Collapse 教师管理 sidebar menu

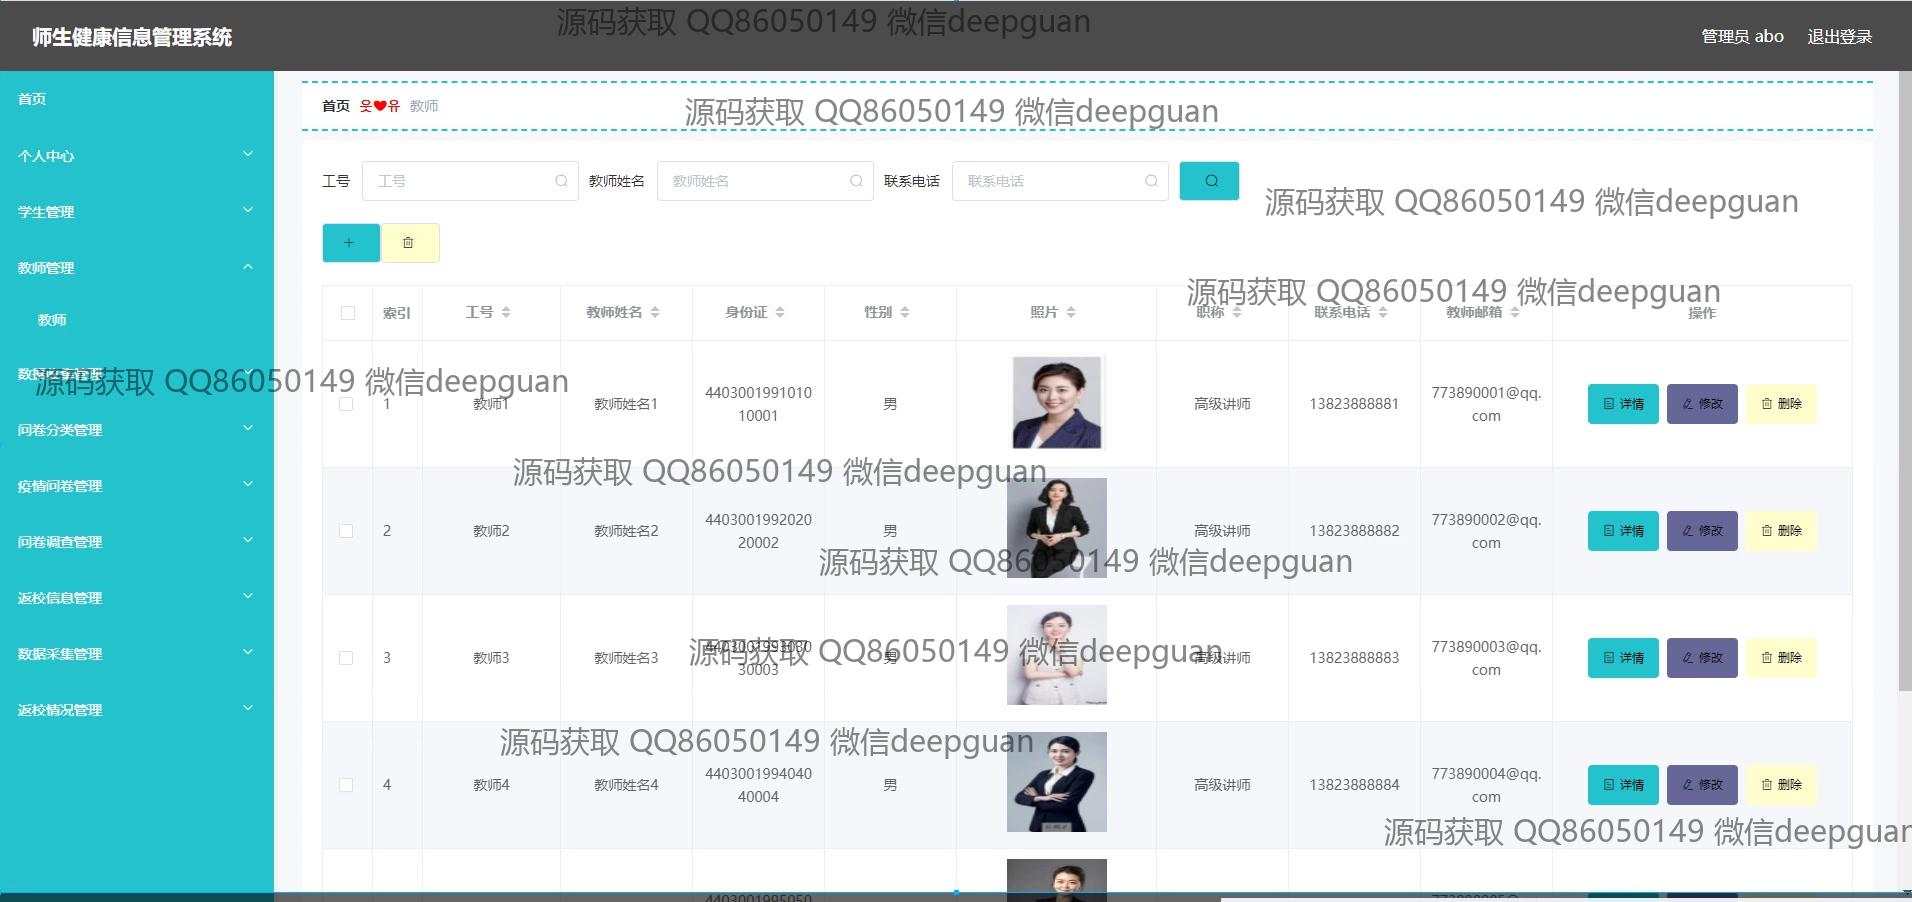[137, 267]
